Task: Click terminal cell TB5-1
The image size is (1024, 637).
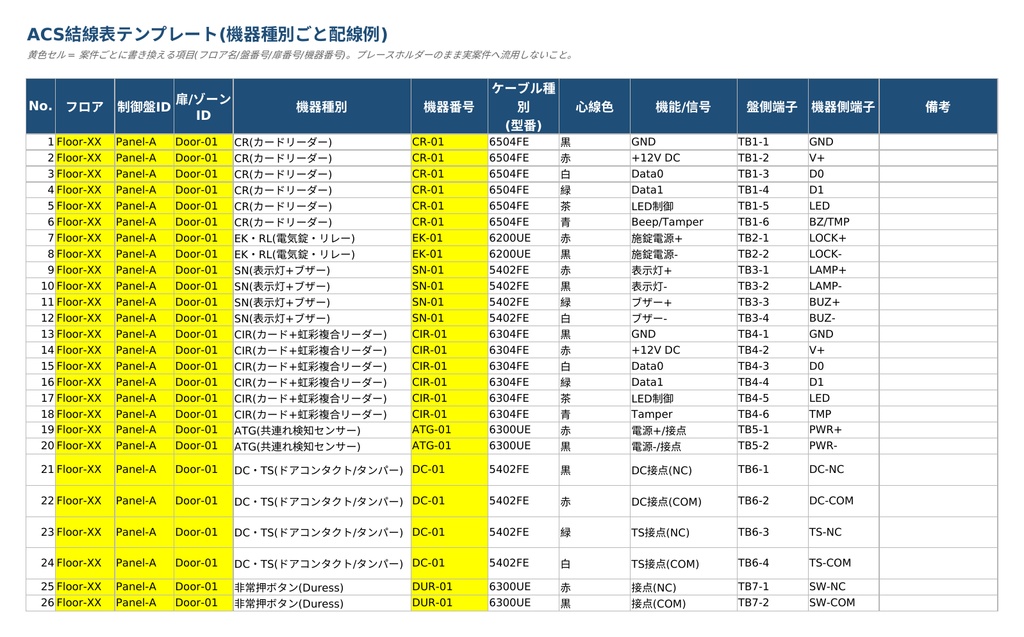Action: coord(772,430)
